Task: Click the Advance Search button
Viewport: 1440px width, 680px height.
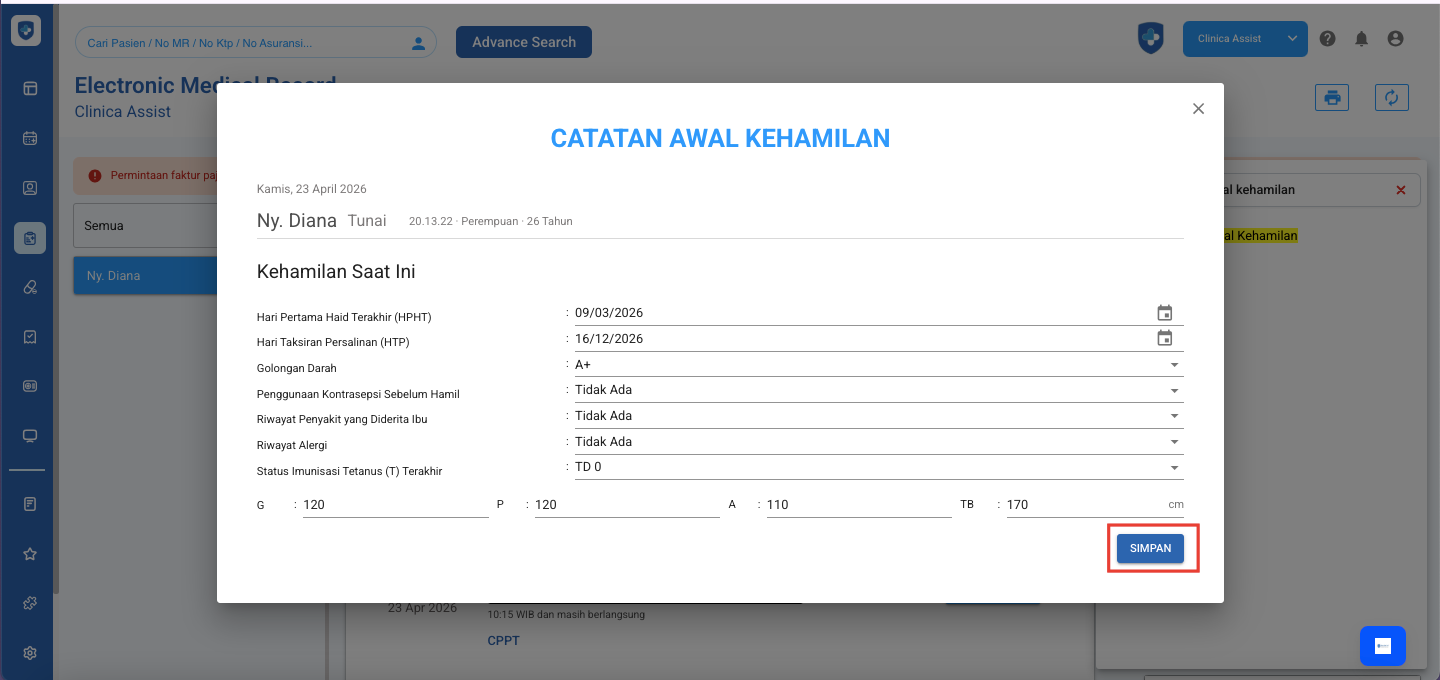Action: click(x=524, y=42)
